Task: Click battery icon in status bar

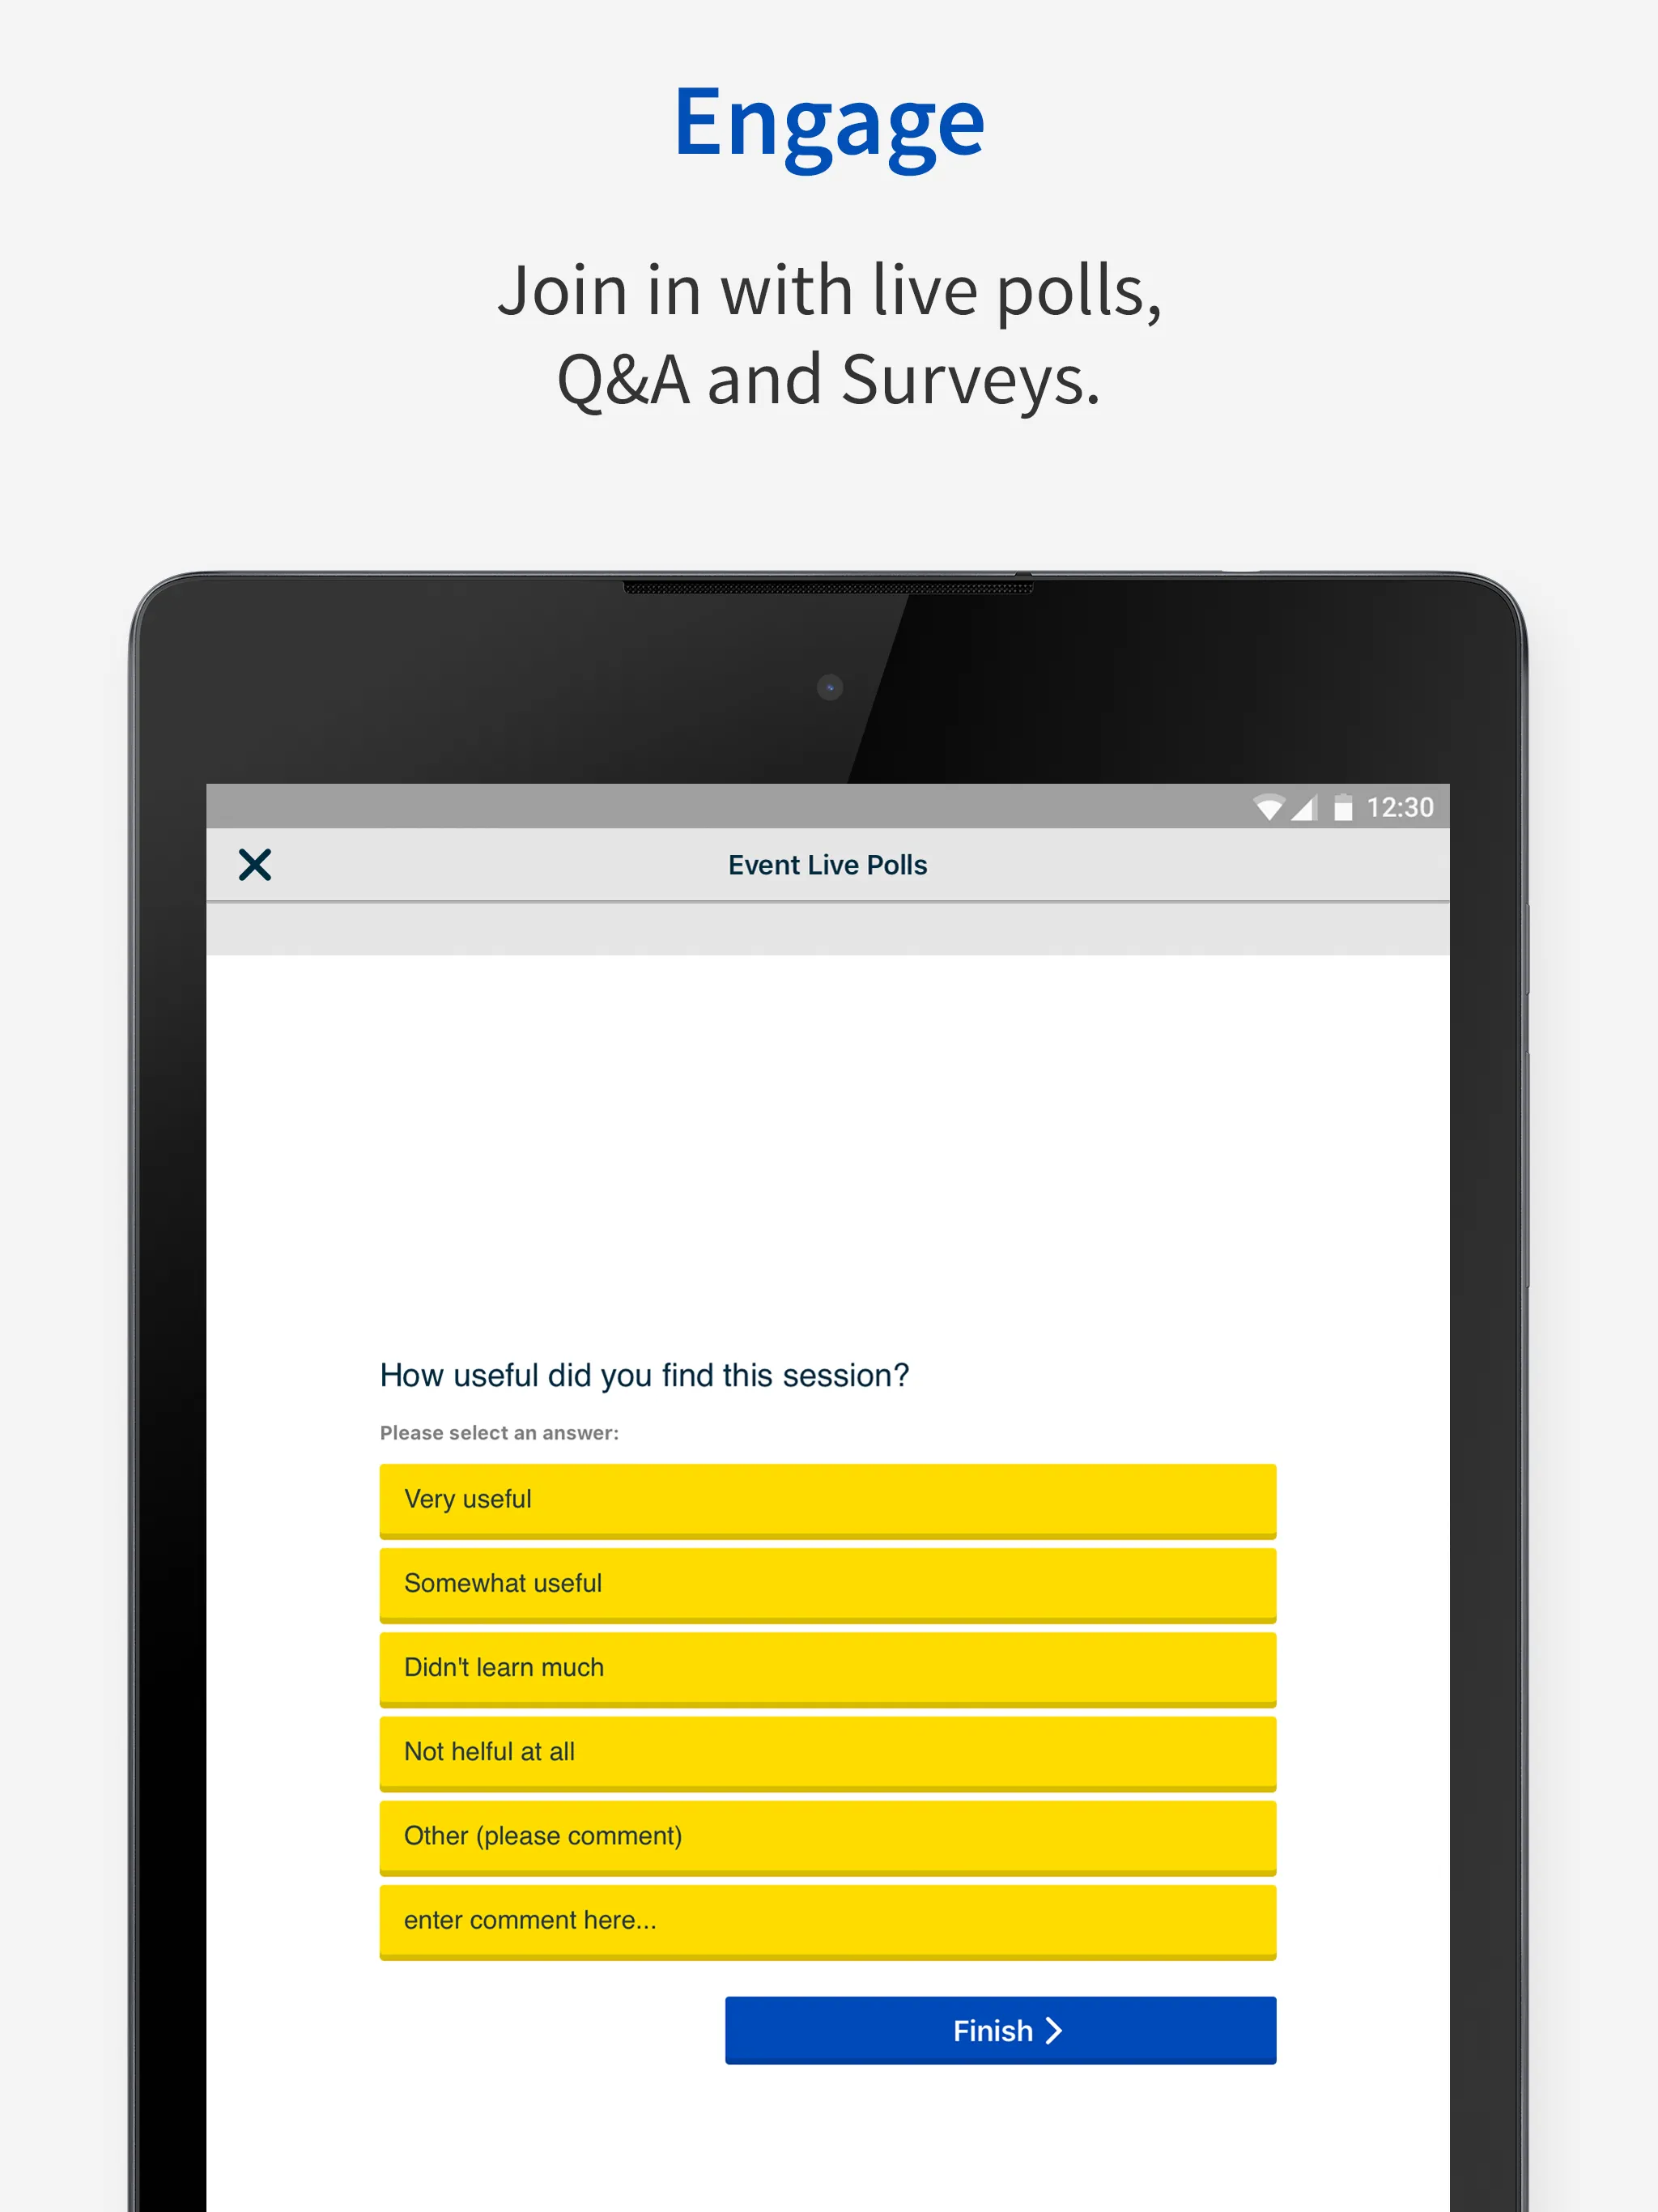Action: point(1350,805)
